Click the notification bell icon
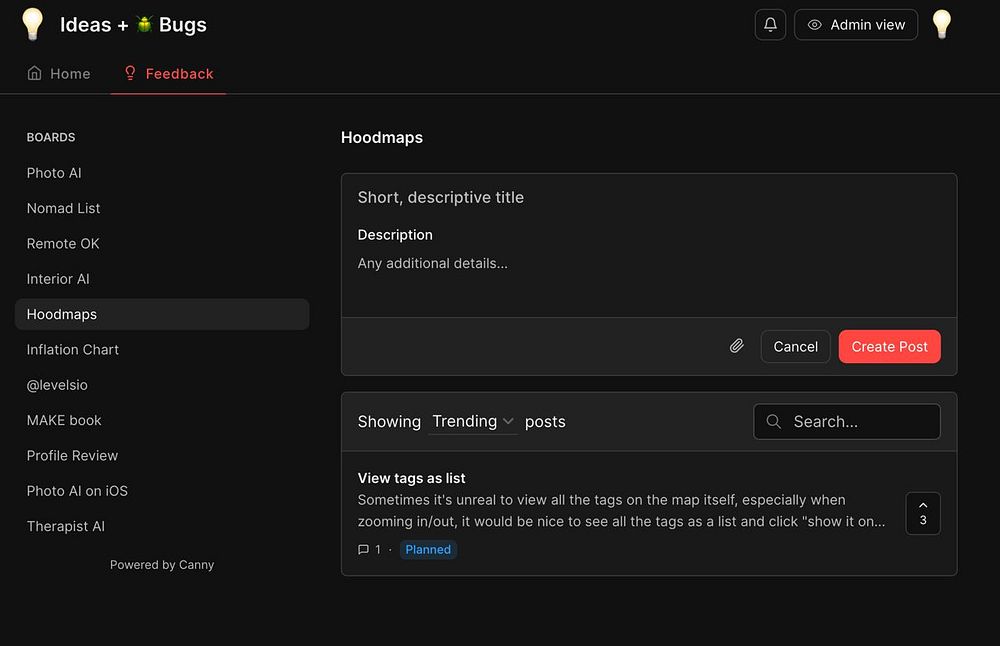Viewport: 1000px width, 646px height. coord(770,25)
